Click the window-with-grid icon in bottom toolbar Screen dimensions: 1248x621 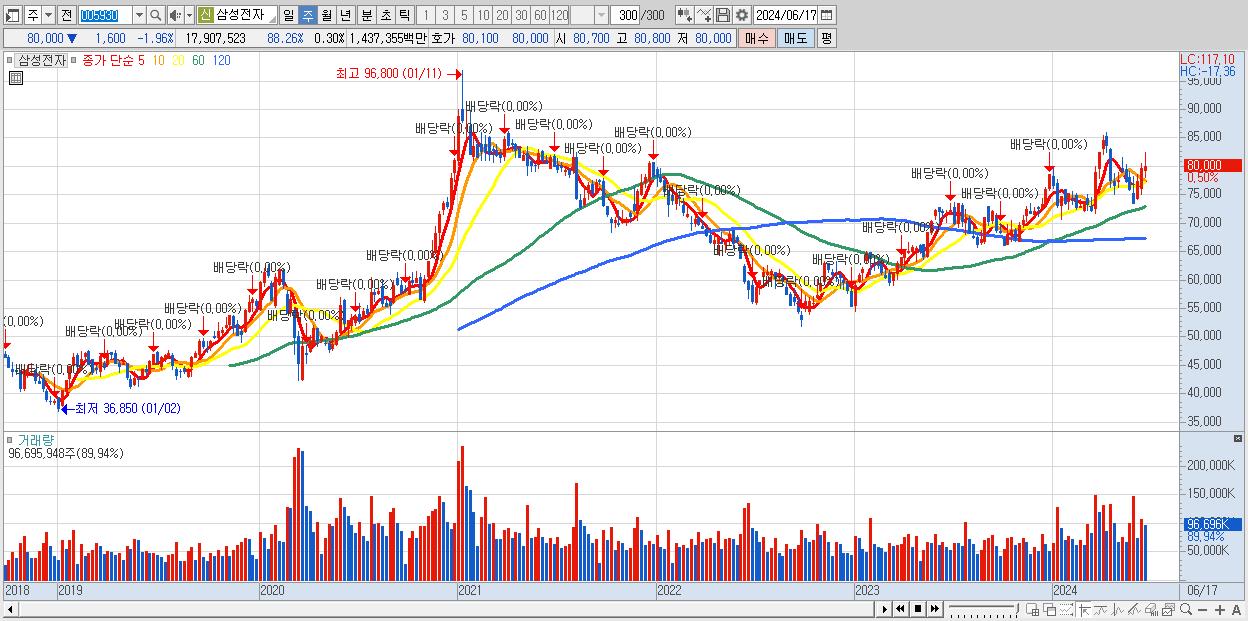(x=1033, y=609)
